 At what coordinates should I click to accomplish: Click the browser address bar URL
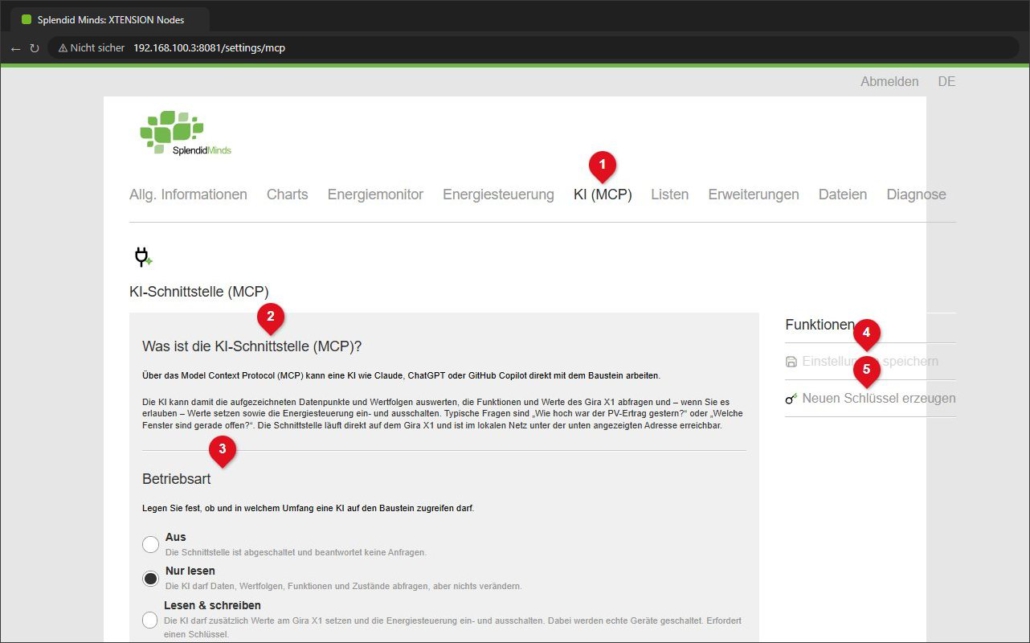point(209,48)
